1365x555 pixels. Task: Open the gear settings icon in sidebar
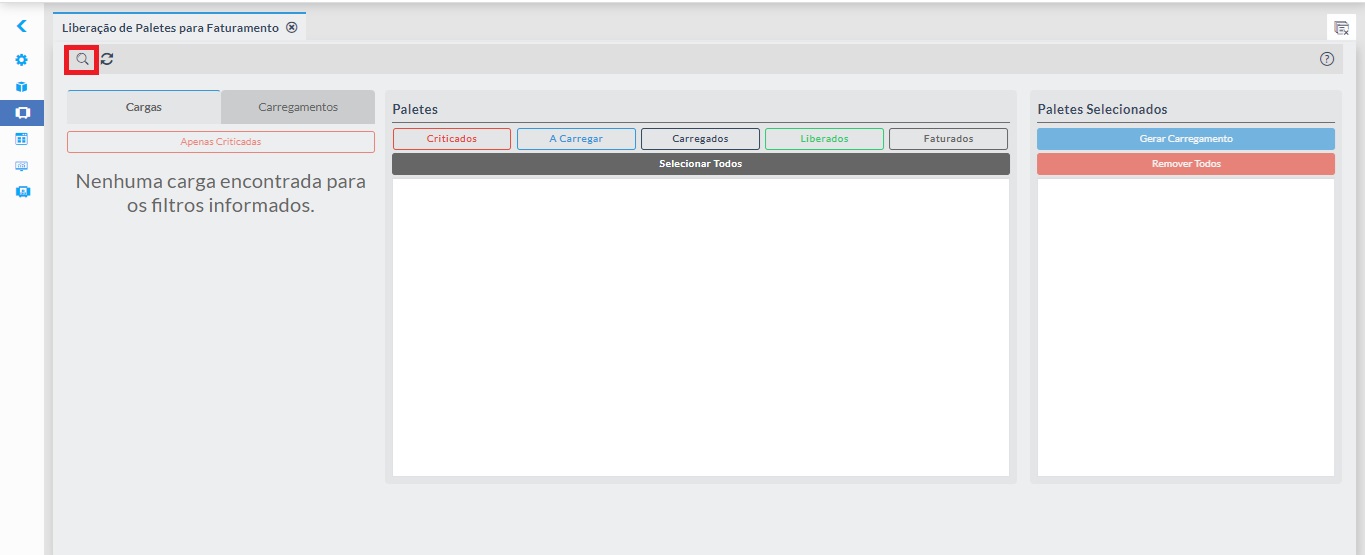tap(22, 60)
